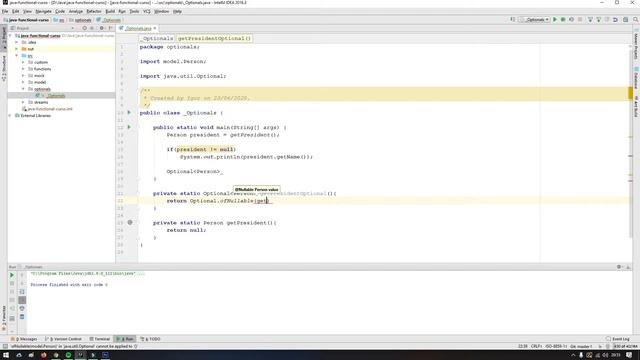Click src breadcrumb in navigation bar
Viewport: 640px width, 360px height.
click(59, 20)
